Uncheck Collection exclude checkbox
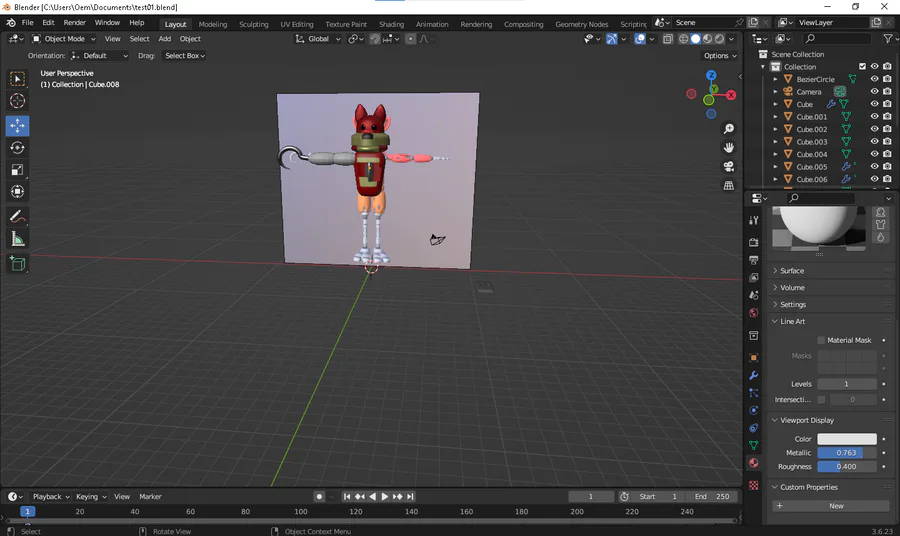Viewport: 900px width, 536px height. pos(862,67)
